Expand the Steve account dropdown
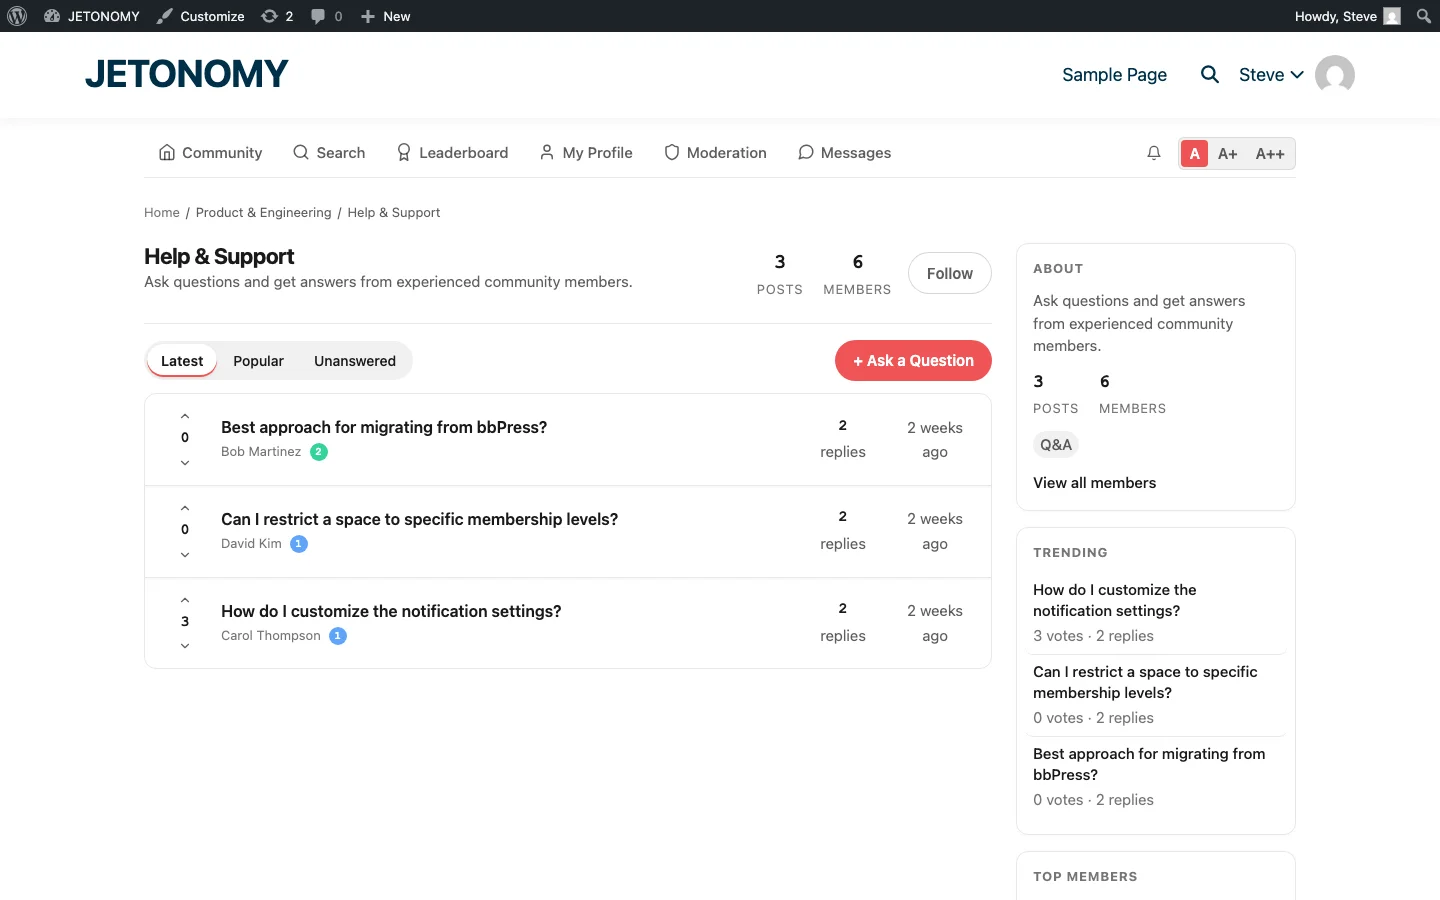This screenshot has height=900, width=1440. 1271,74
